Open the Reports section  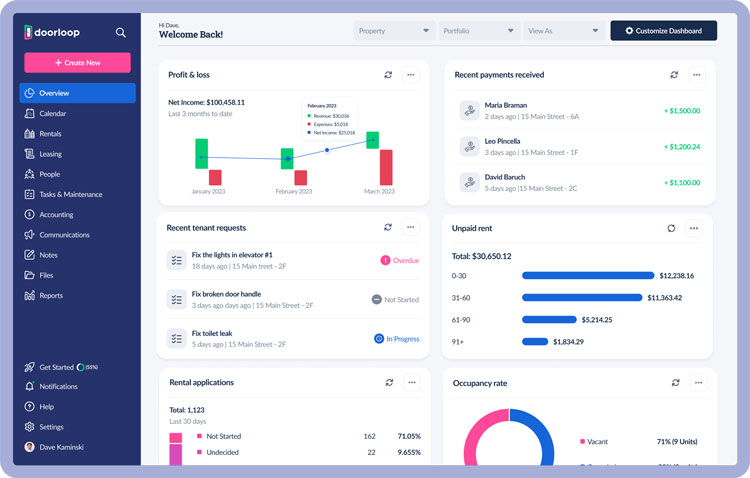pyautogui.click(x=51, y=296)
